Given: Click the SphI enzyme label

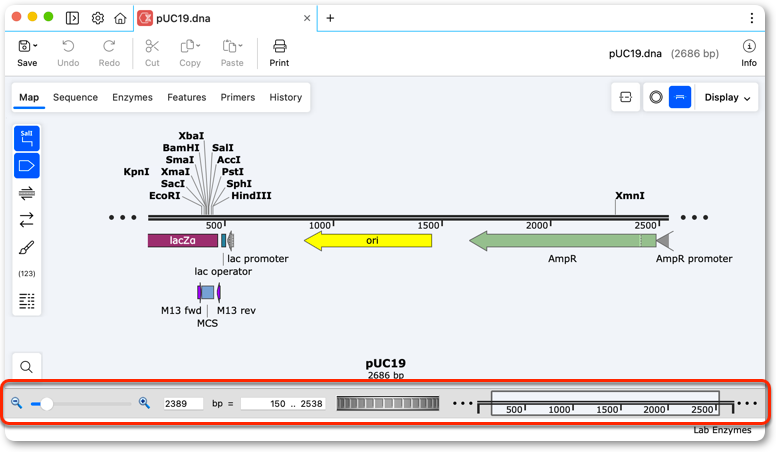Looking at the screenshot, I should pos(239,184).
